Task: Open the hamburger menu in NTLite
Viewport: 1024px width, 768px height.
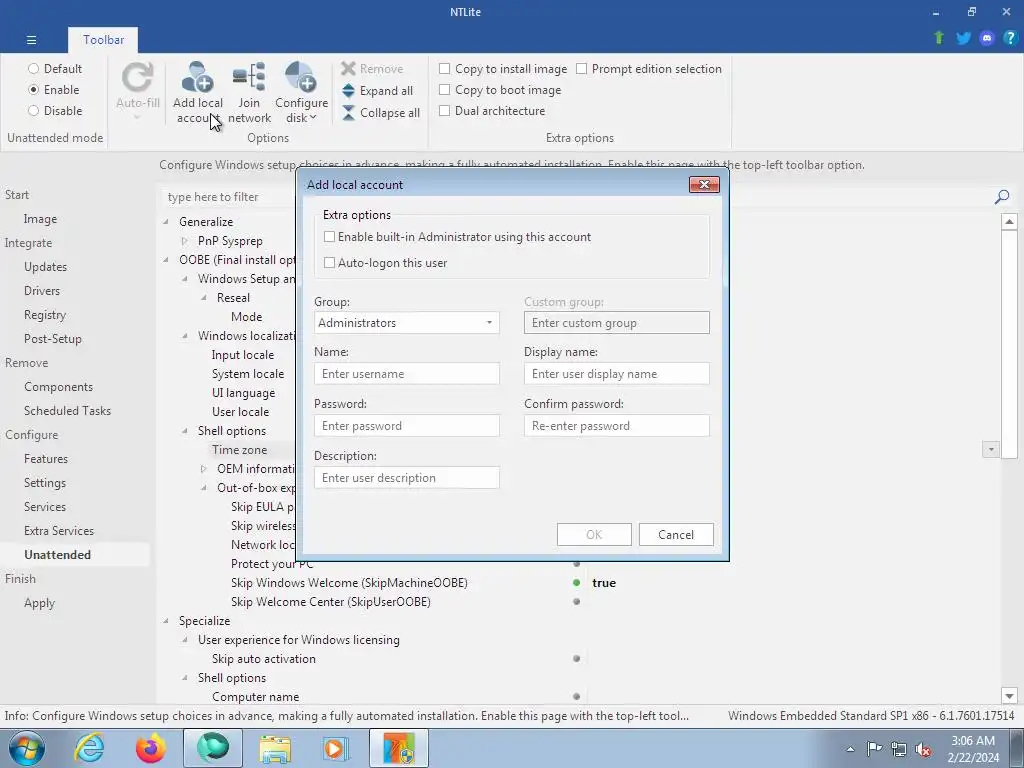Action: pyautogui.click(x=31, y=40)
